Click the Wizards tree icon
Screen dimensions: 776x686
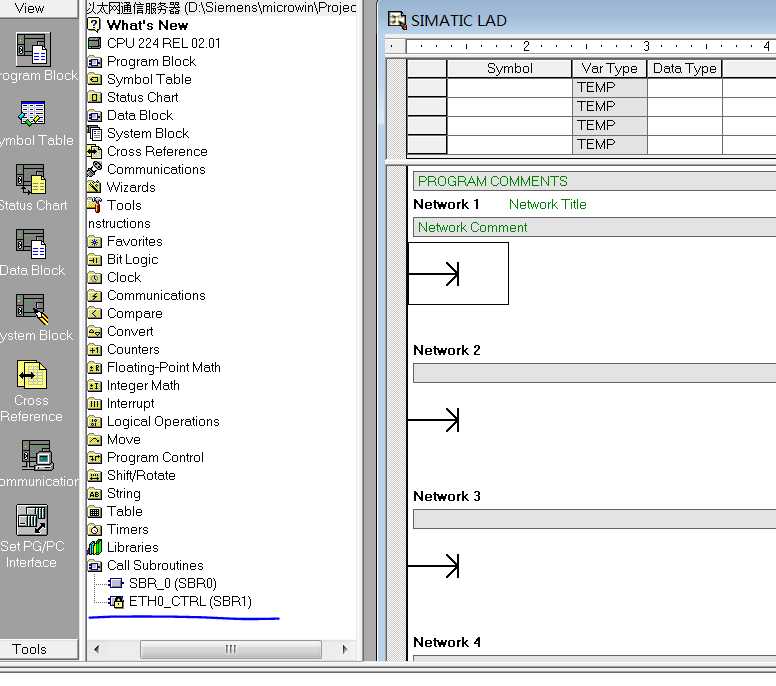[94, 187]
